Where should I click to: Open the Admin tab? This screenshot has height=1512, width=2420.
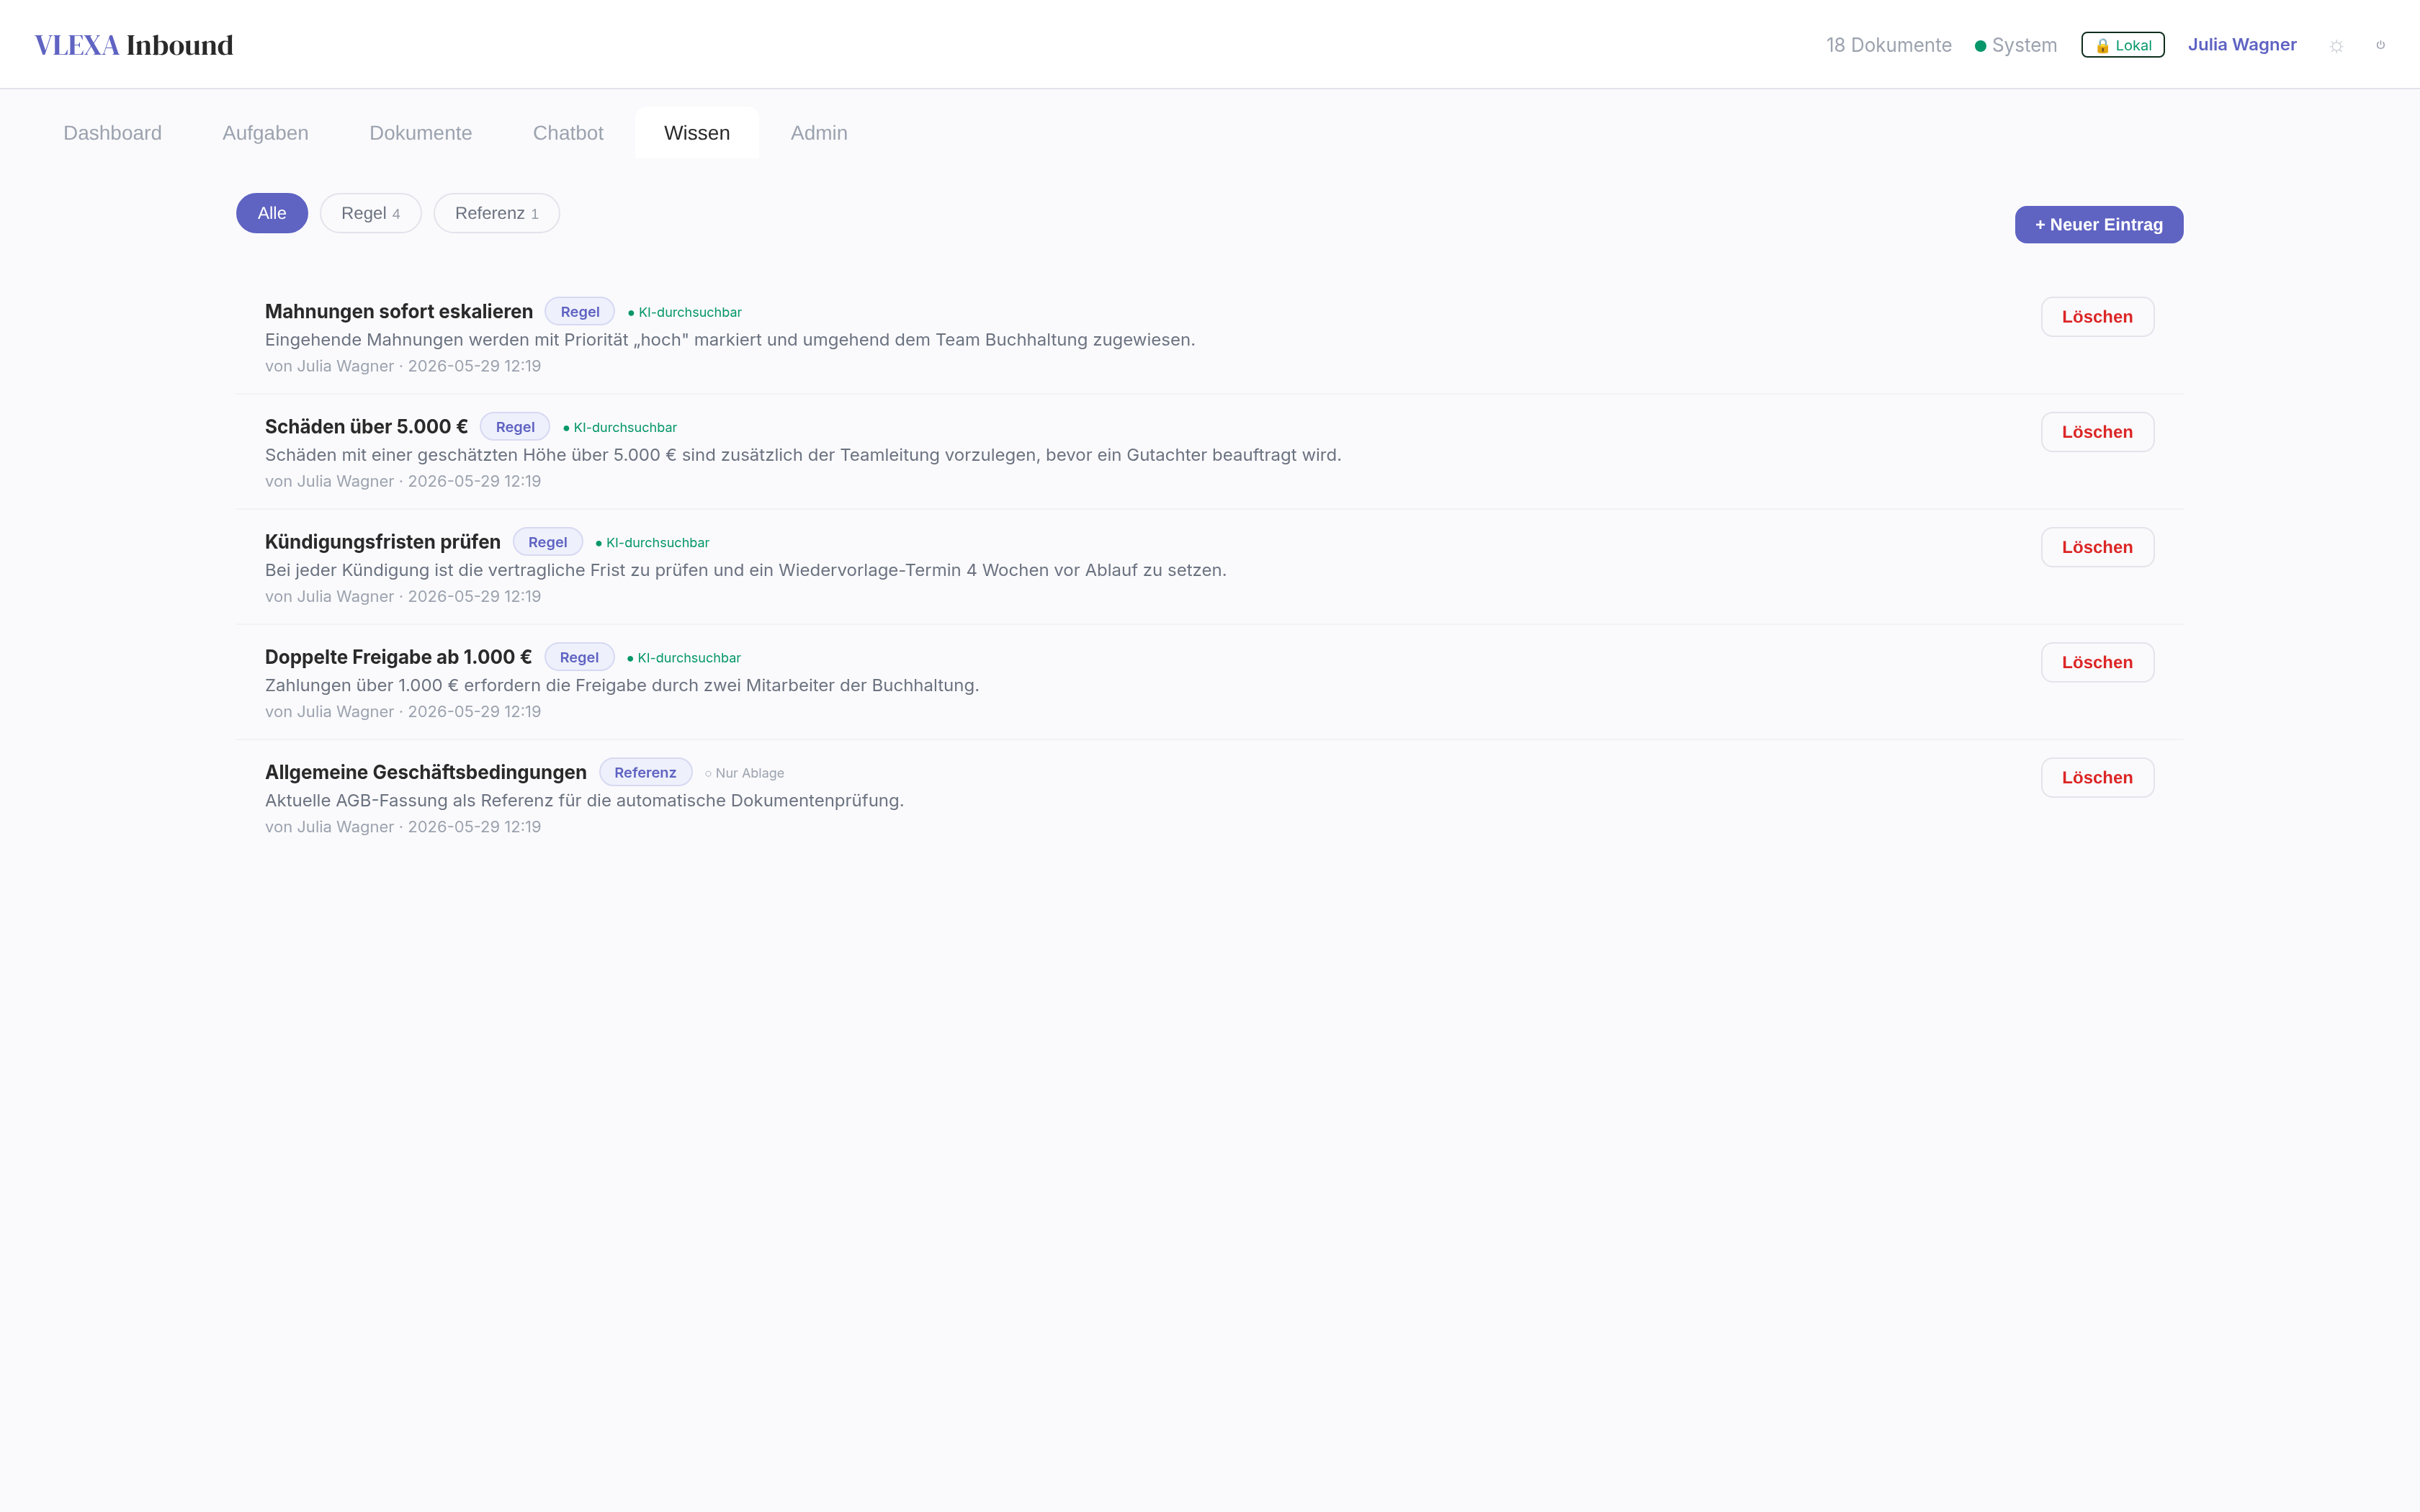(x=819, y=133)
